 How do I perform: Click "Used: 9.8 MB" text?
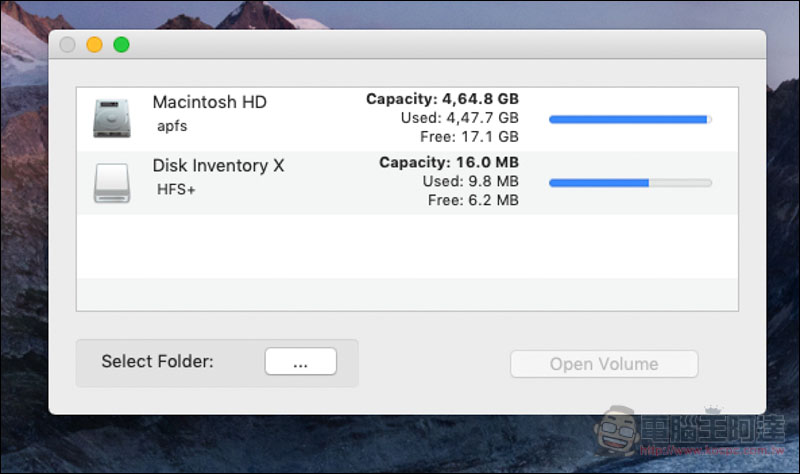[470, 181]
